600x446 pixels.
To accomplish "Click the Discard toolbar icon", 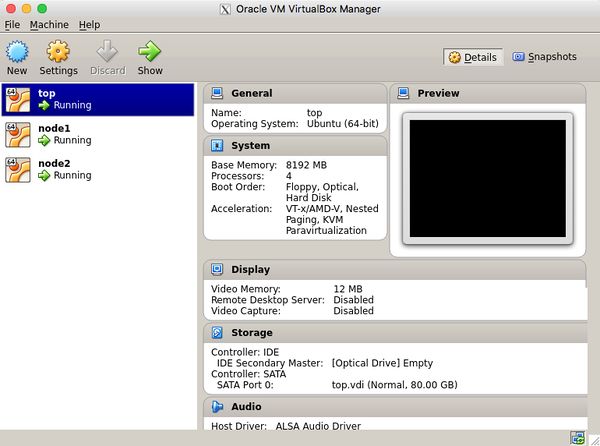I will click(x=107, y=52).
